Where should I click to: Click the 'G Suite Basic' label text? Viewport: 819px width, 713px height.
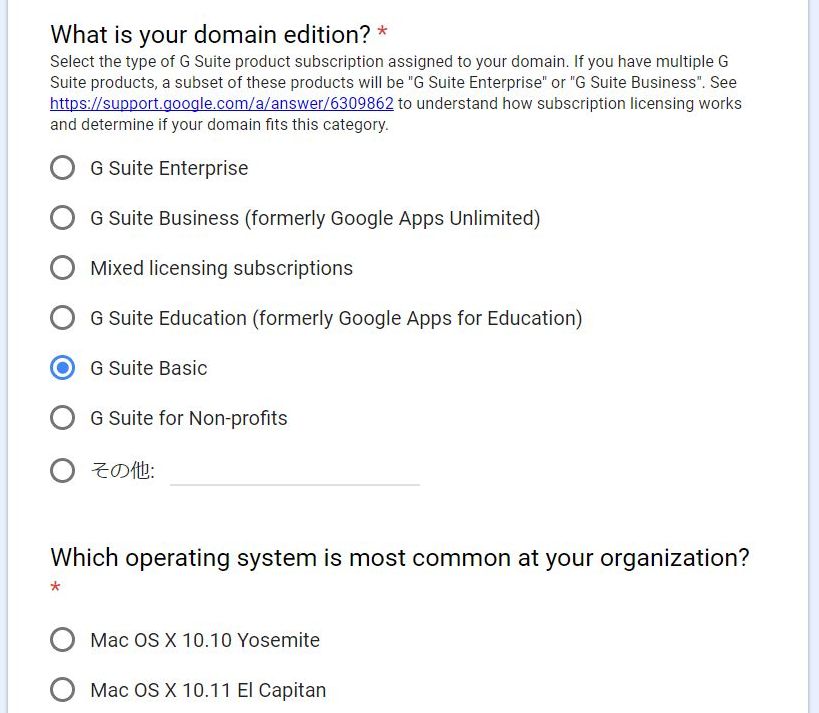point(149,368)
